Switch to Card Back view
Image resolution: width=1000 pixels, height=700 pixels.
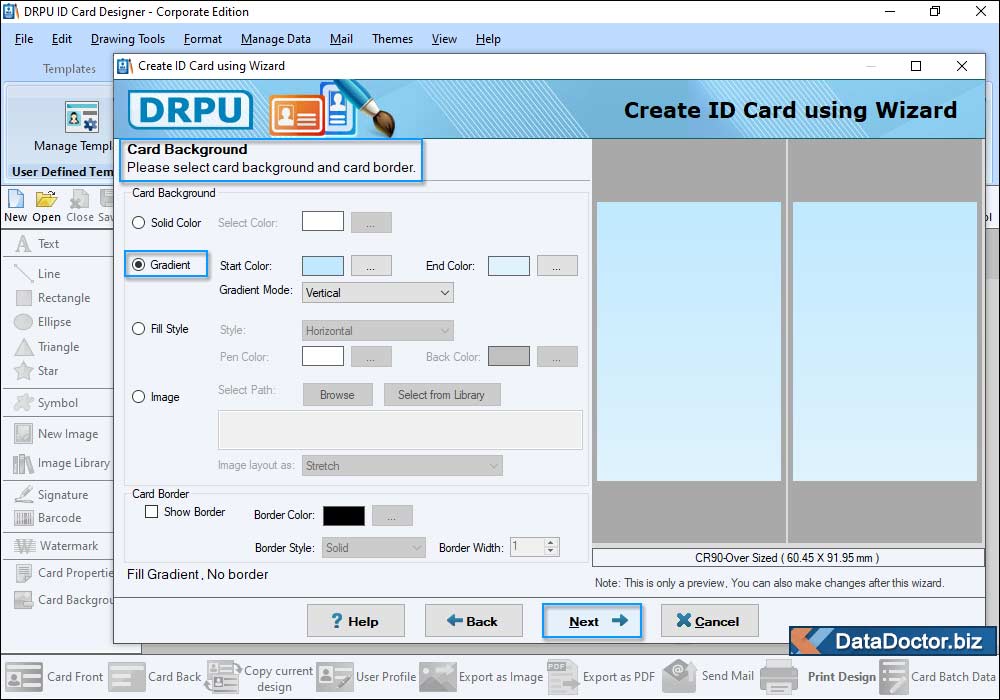[x=154, y=676]
